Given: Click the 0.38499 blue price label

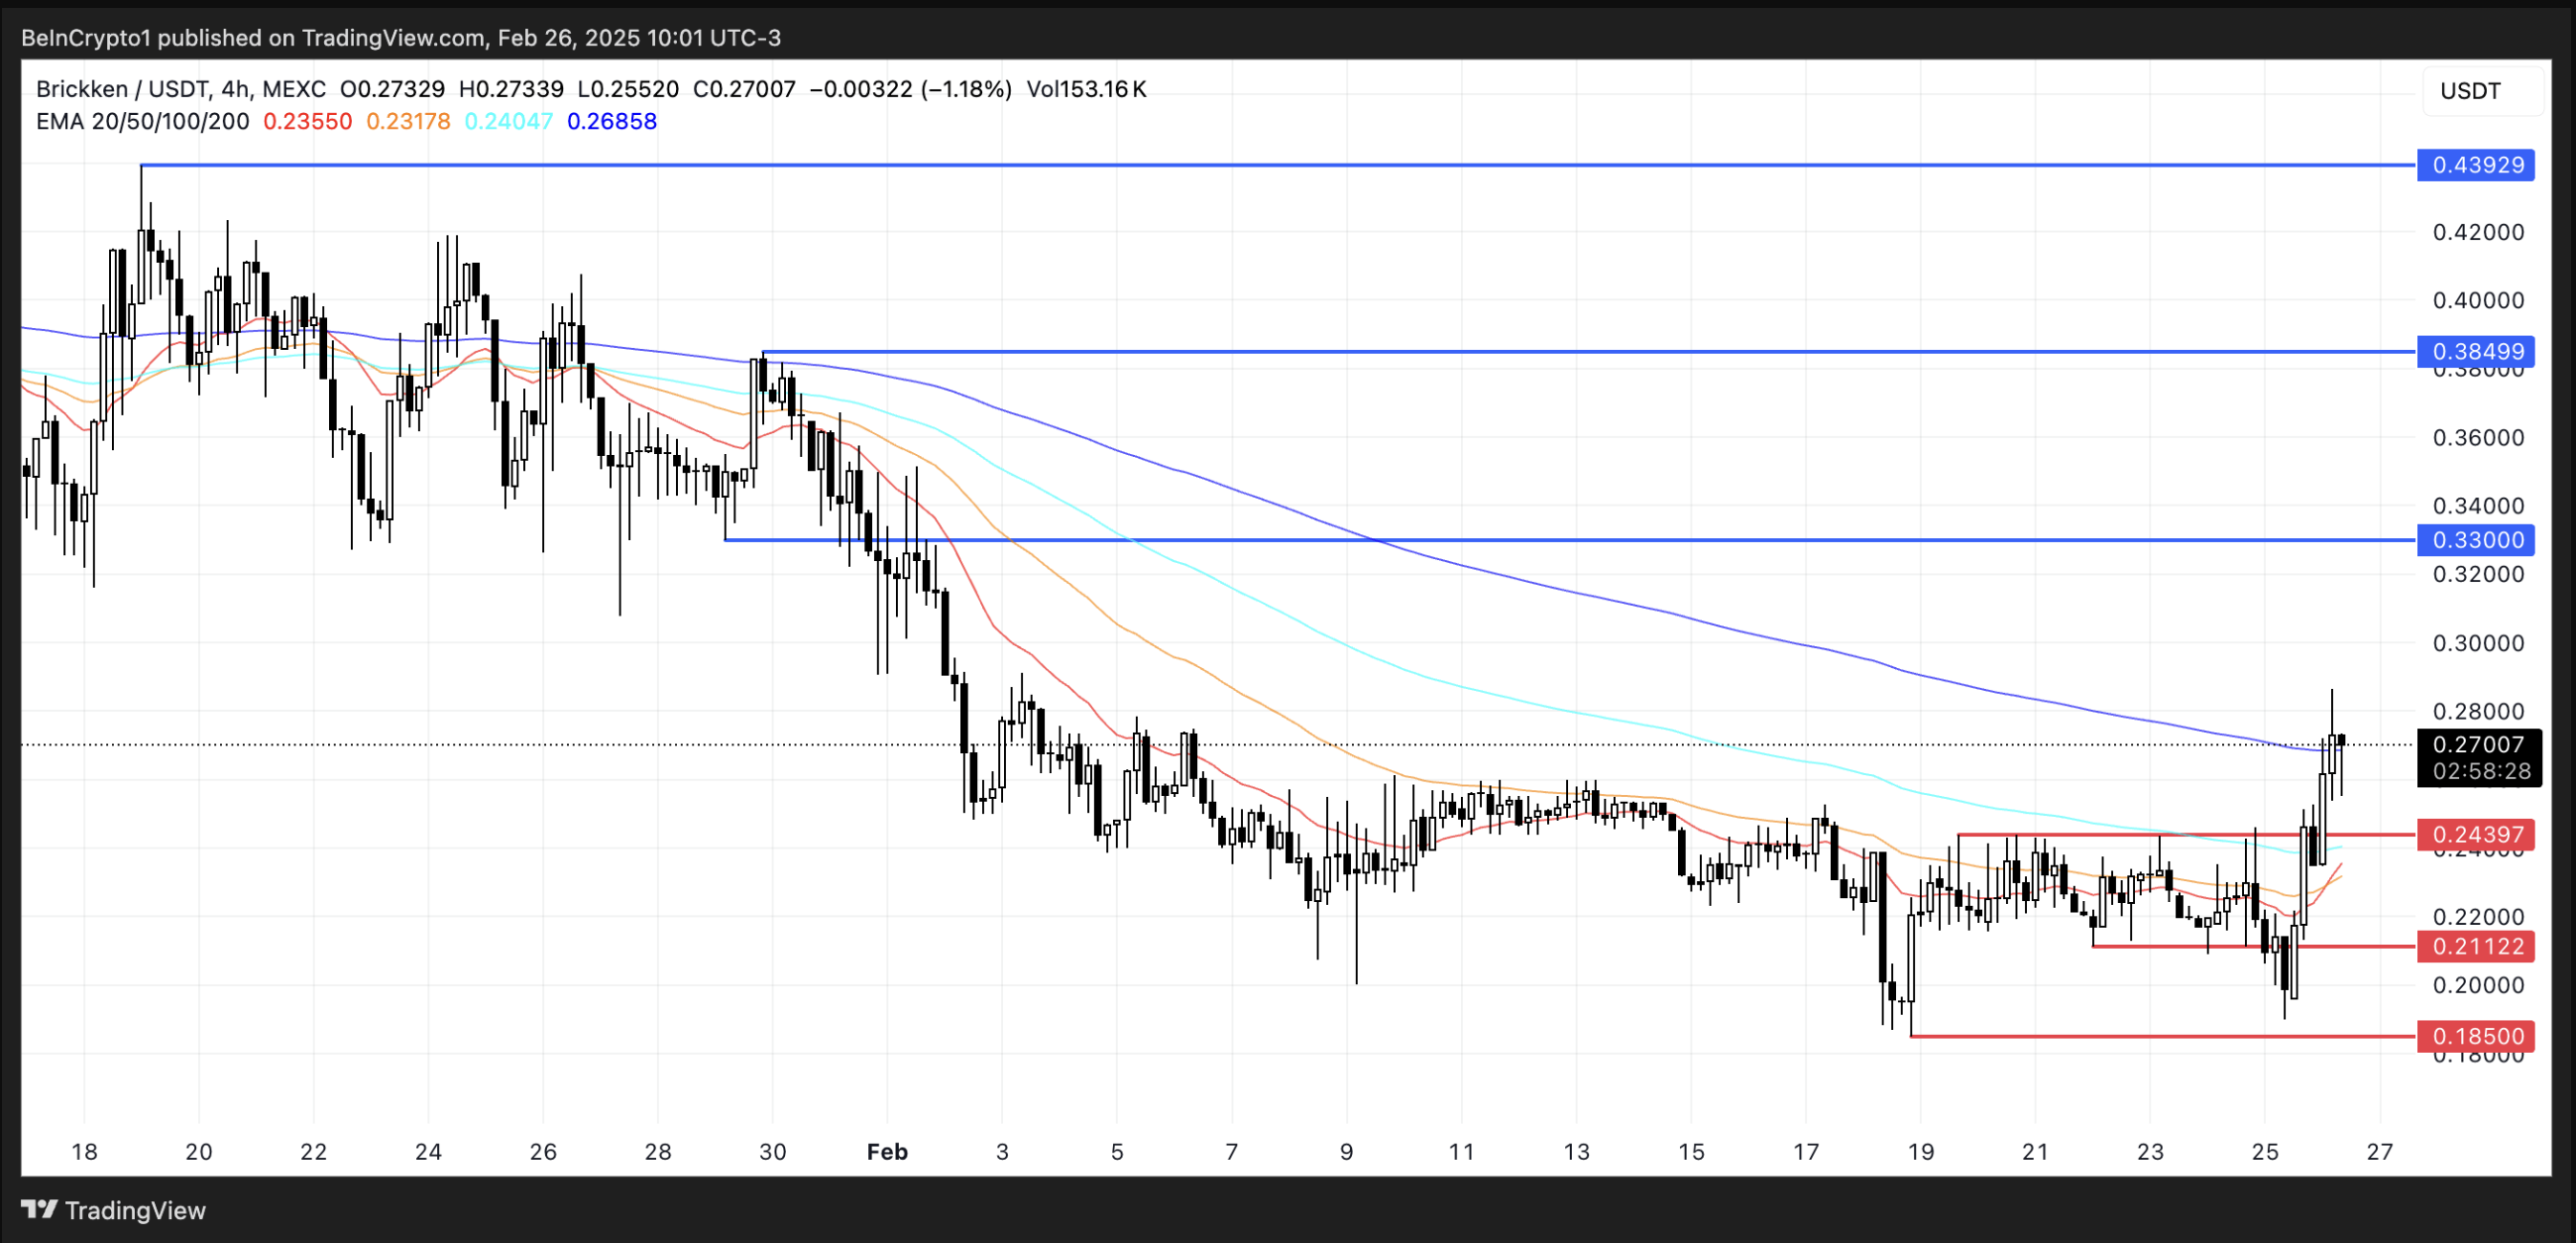Looking at the screenshot, I should tap(2476, 351).
